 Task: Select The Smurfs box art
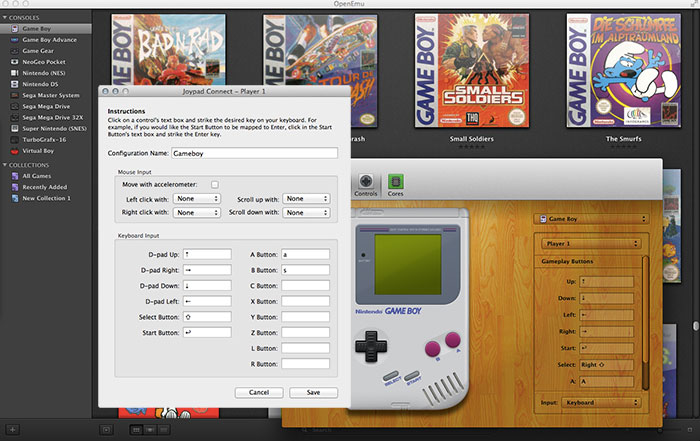pyautogui.click(x=624, y=71)
